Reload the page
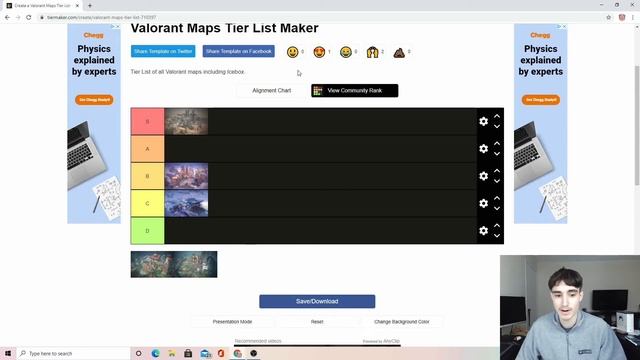Viewport: 640px width, 360px height. [29, 18]
